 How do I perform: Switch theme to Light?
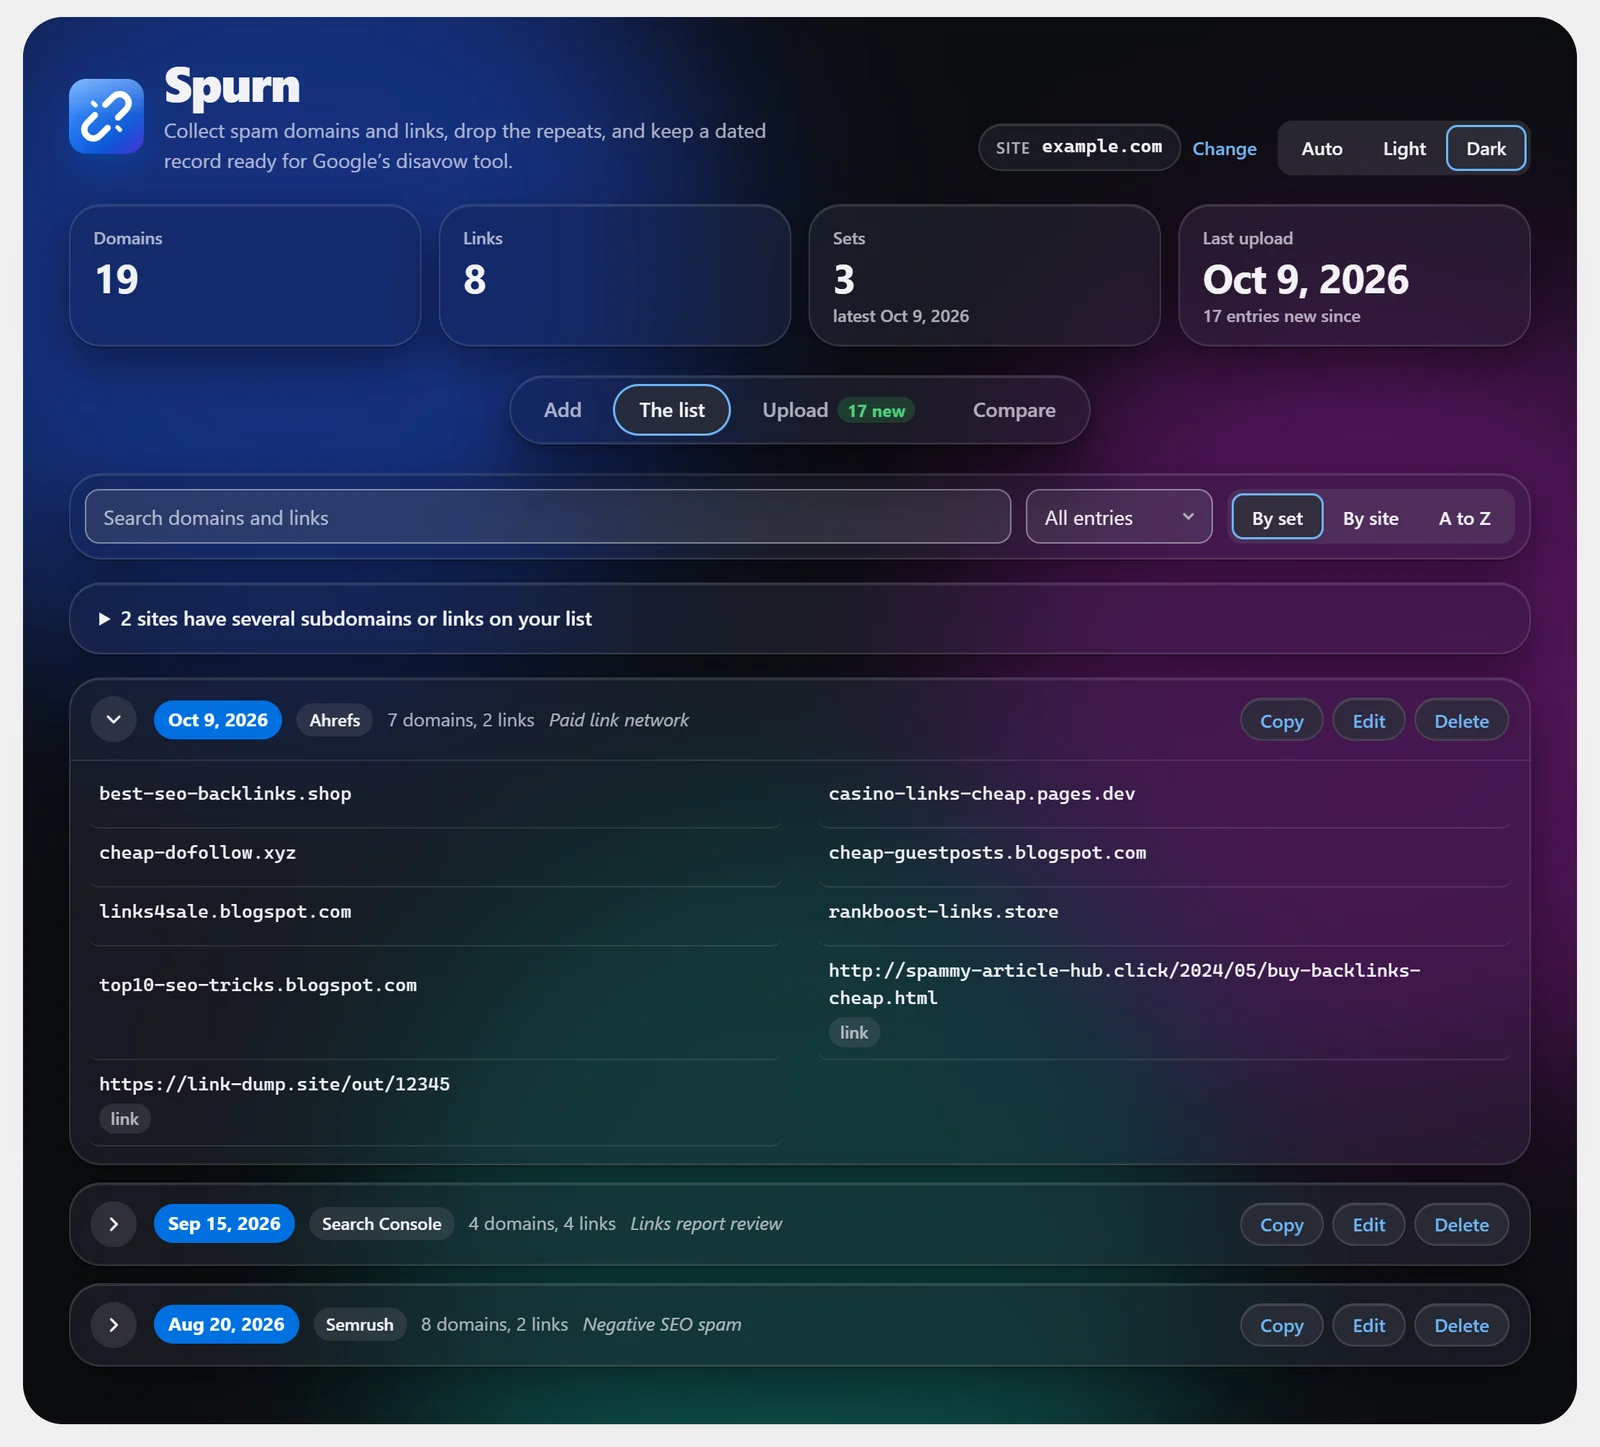[x=1404, y=149]
